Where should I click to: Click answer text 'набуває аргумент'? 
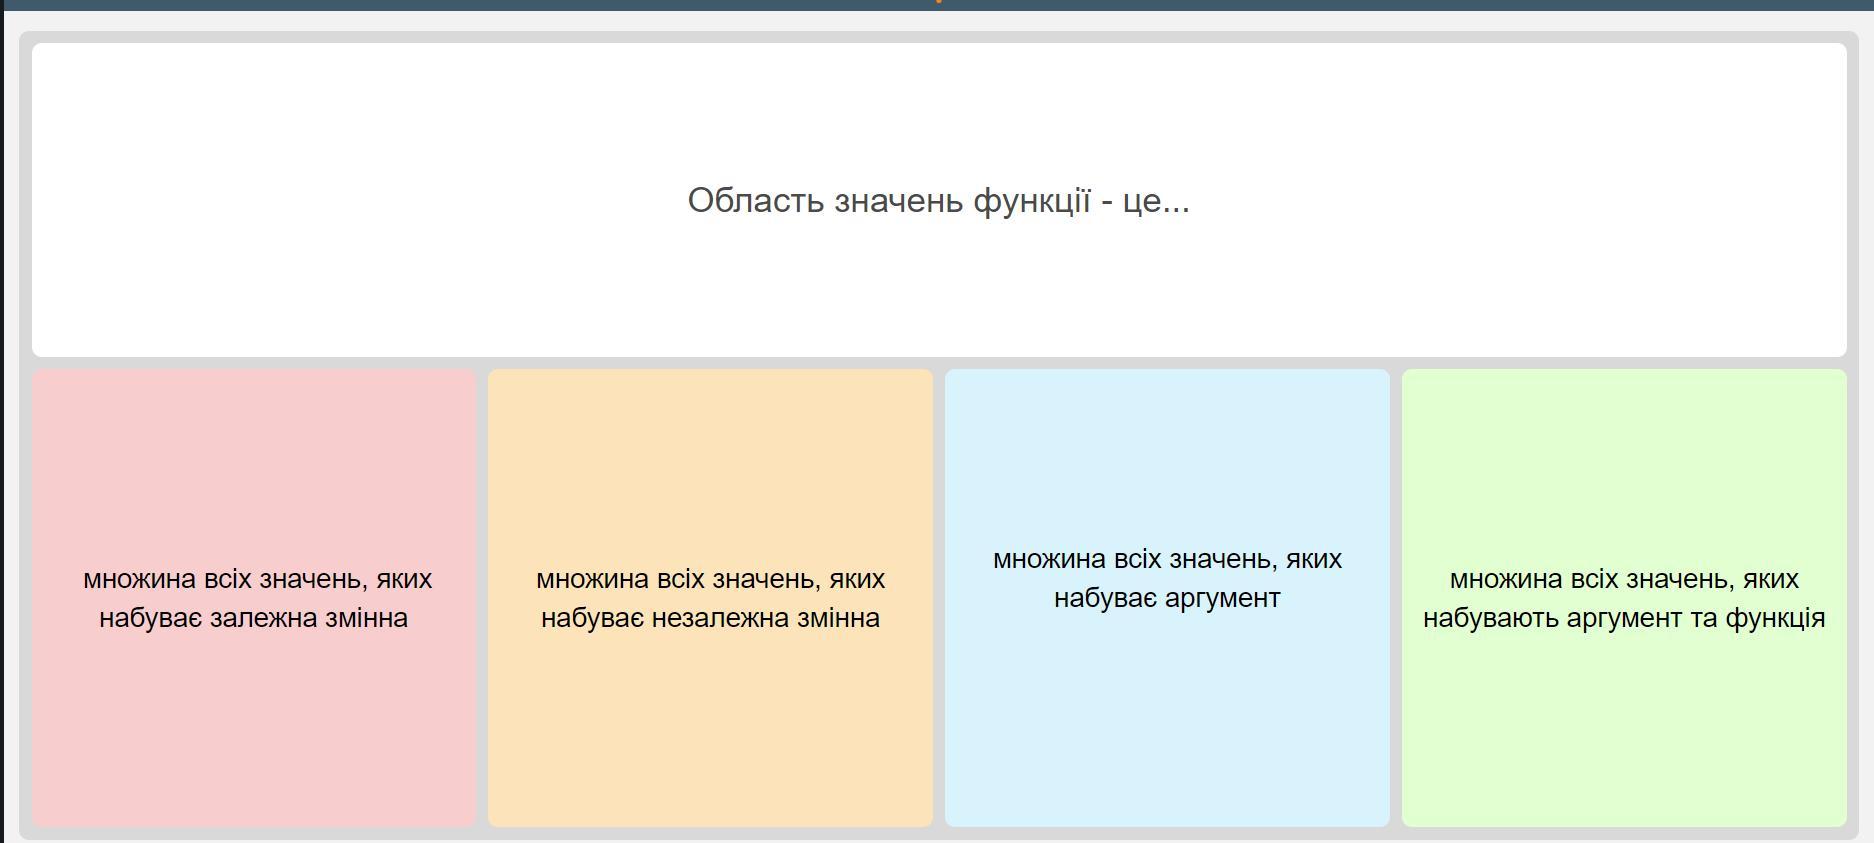1167,598
